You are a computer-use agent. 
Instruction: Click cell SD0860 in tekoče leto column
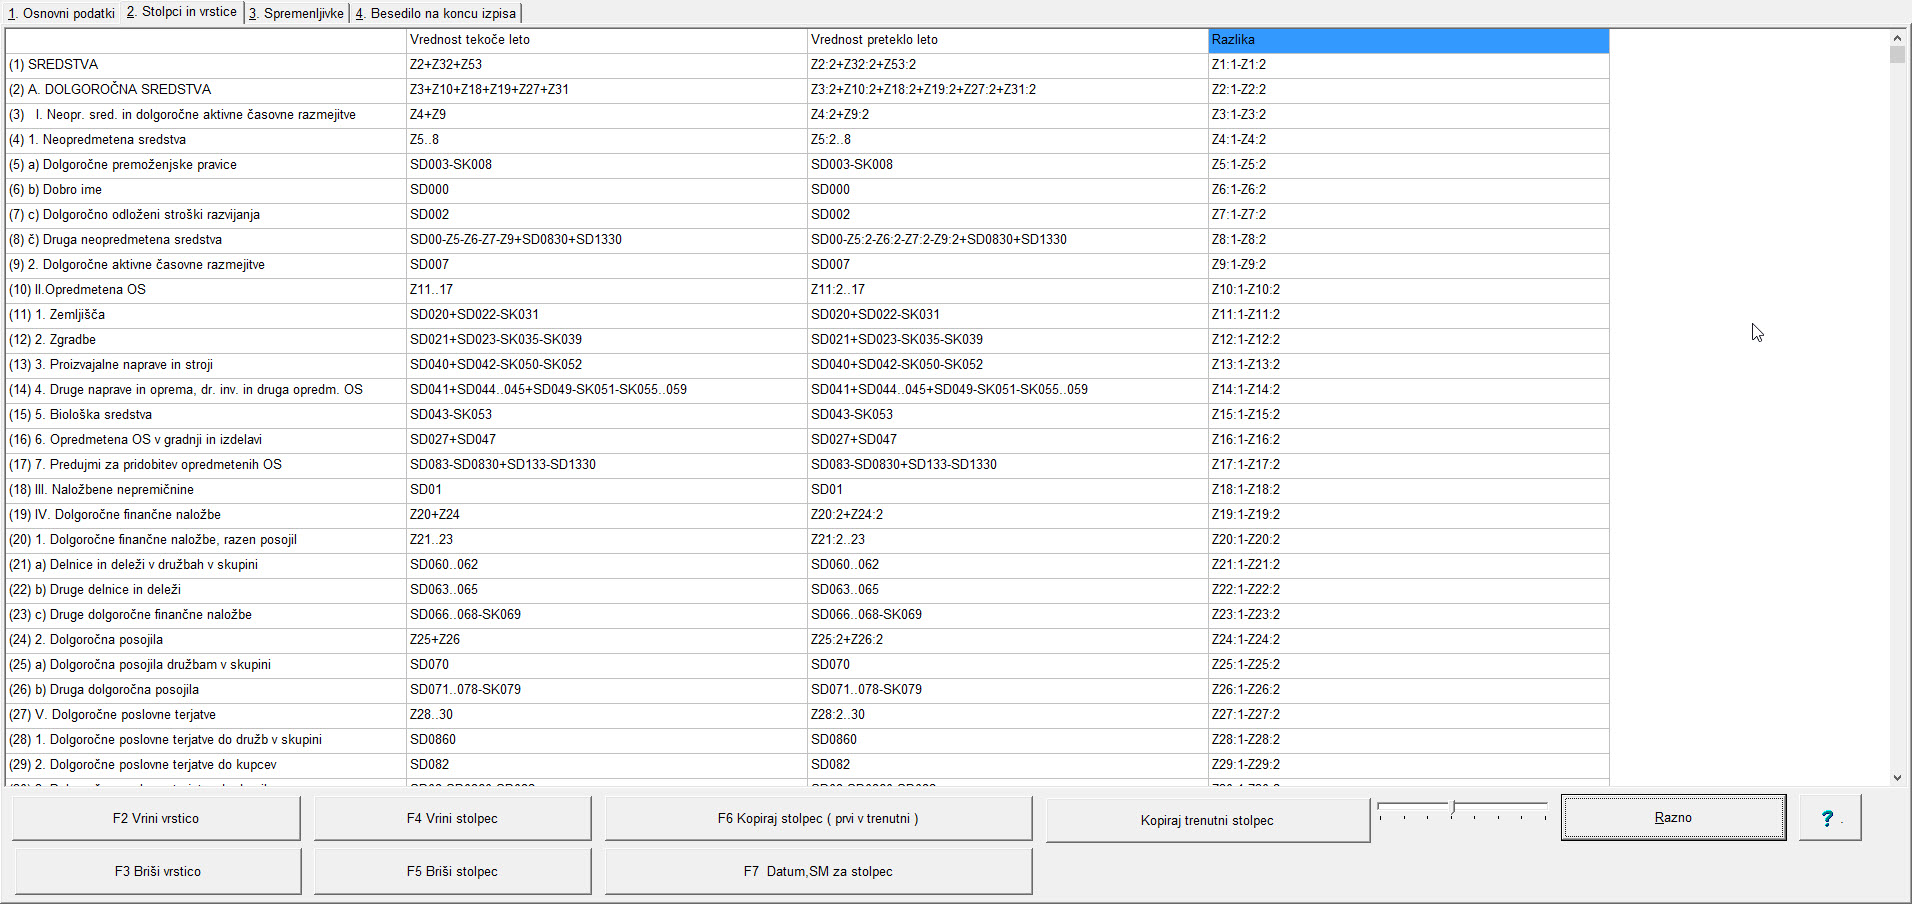pyautogui.click(x=607, y=740)
